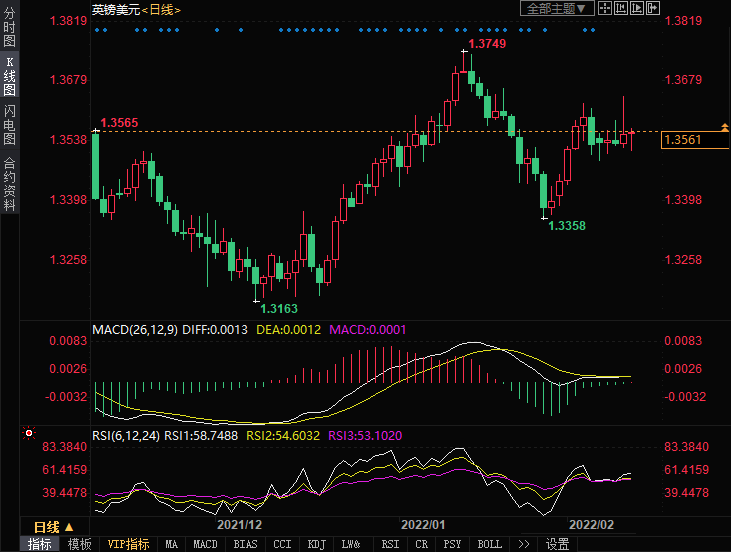Image resolution: width=731 pixels, height=552 pixels.
Task: Apply the BOLL indicator
Action: (489, 544)
